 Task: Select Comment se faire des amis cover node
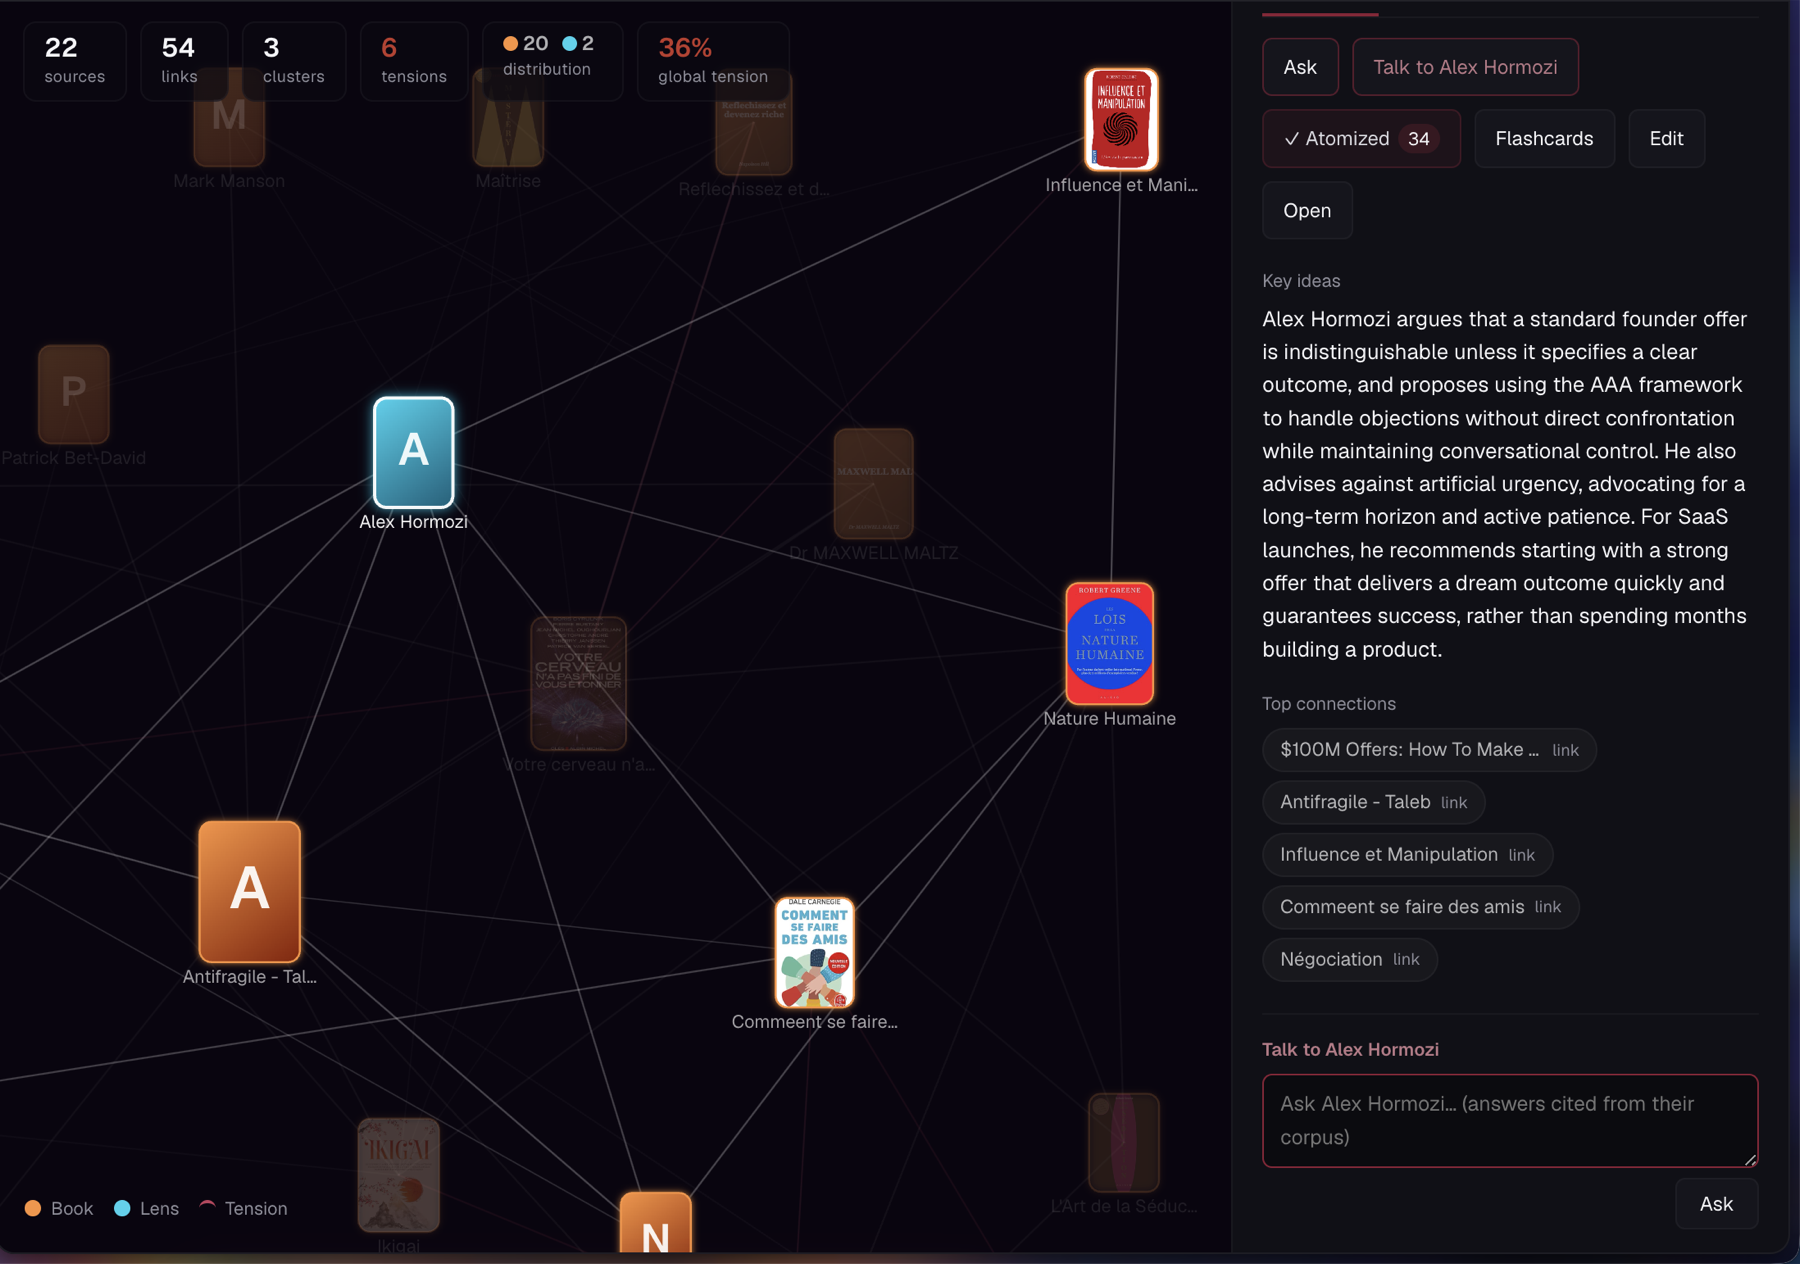point(814,952)
